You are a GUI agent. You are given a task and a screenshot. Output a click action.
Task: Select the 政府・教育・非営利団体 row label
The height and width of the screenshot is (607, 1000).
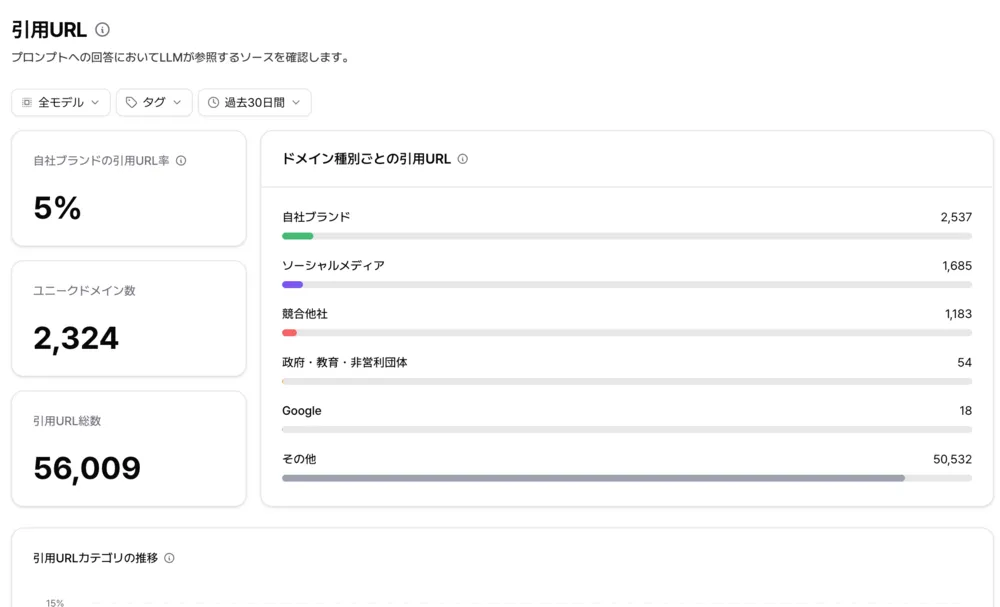[344, 362]
